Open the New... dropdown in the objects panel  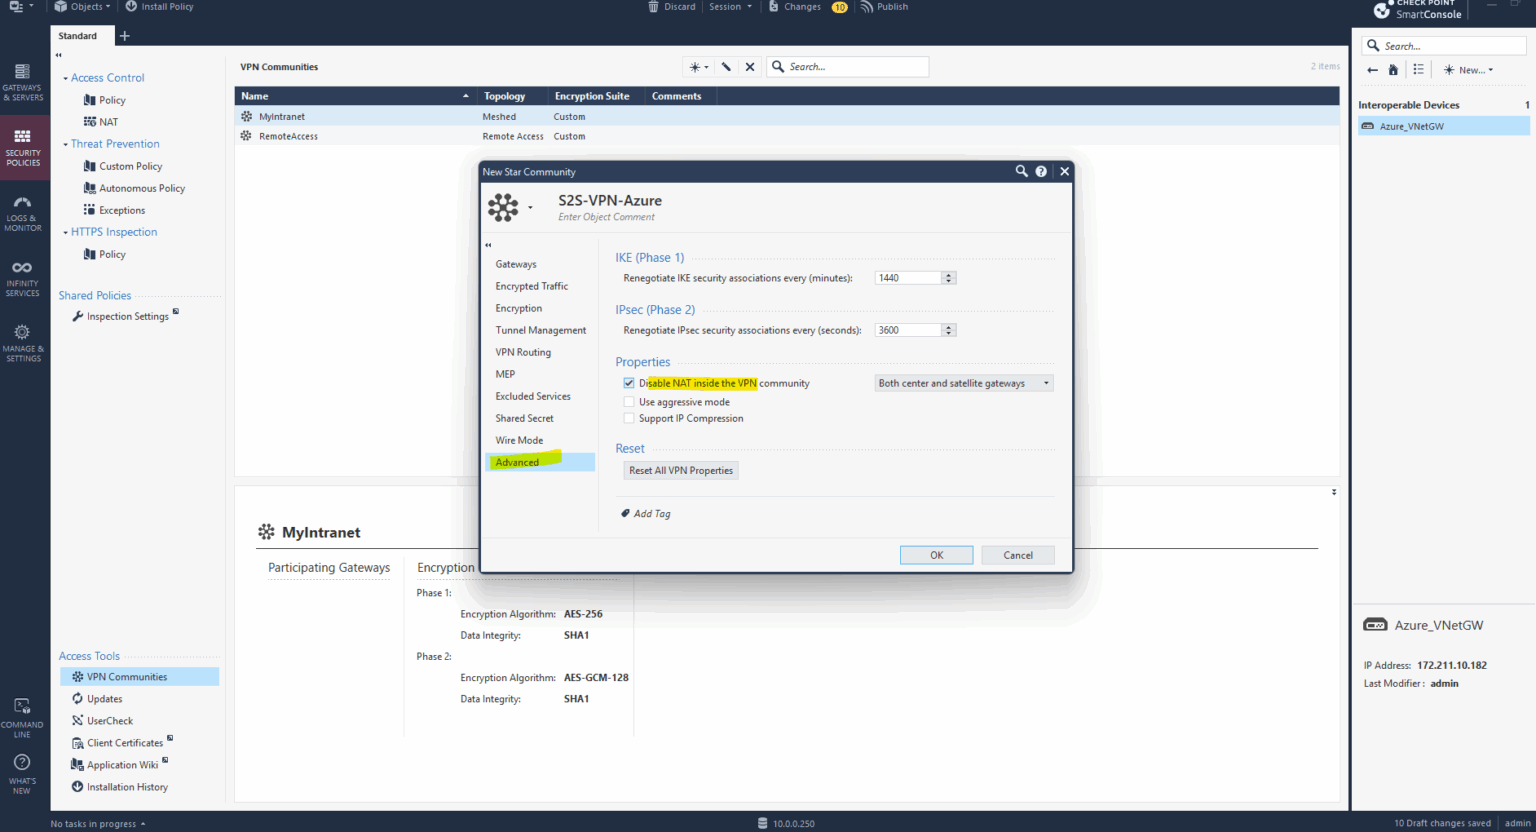1468,69
